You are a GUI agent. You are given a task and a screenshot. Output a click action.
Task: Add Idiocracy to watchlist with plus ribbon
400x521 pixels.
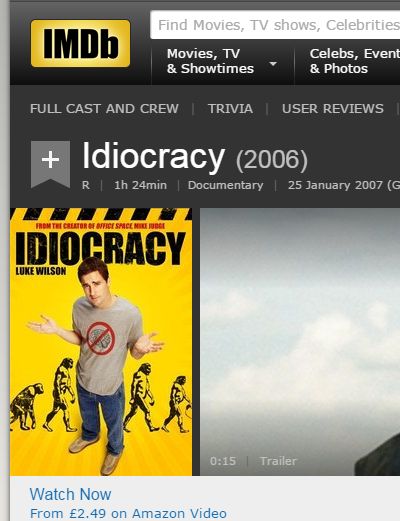coord(50,165)
